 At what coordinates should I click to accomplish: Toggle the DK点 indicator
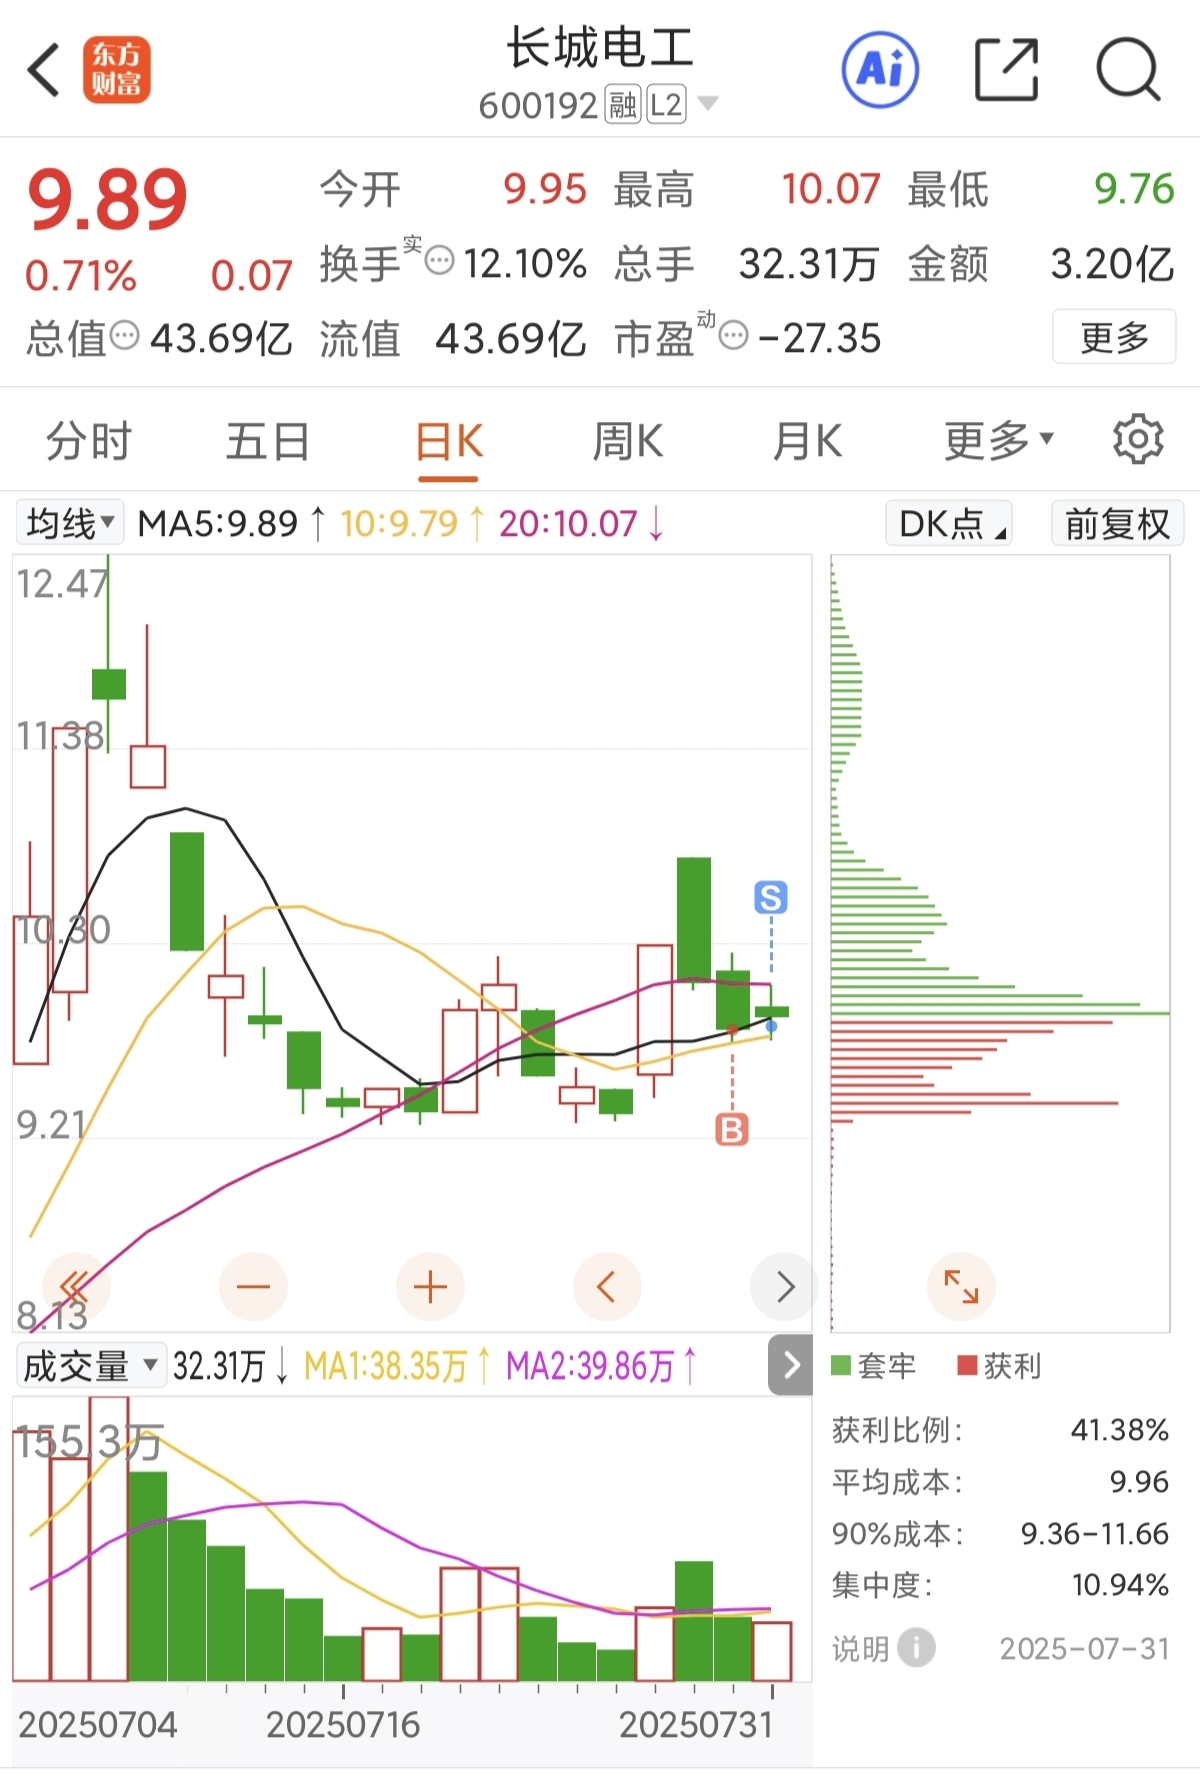pos(949,524)
